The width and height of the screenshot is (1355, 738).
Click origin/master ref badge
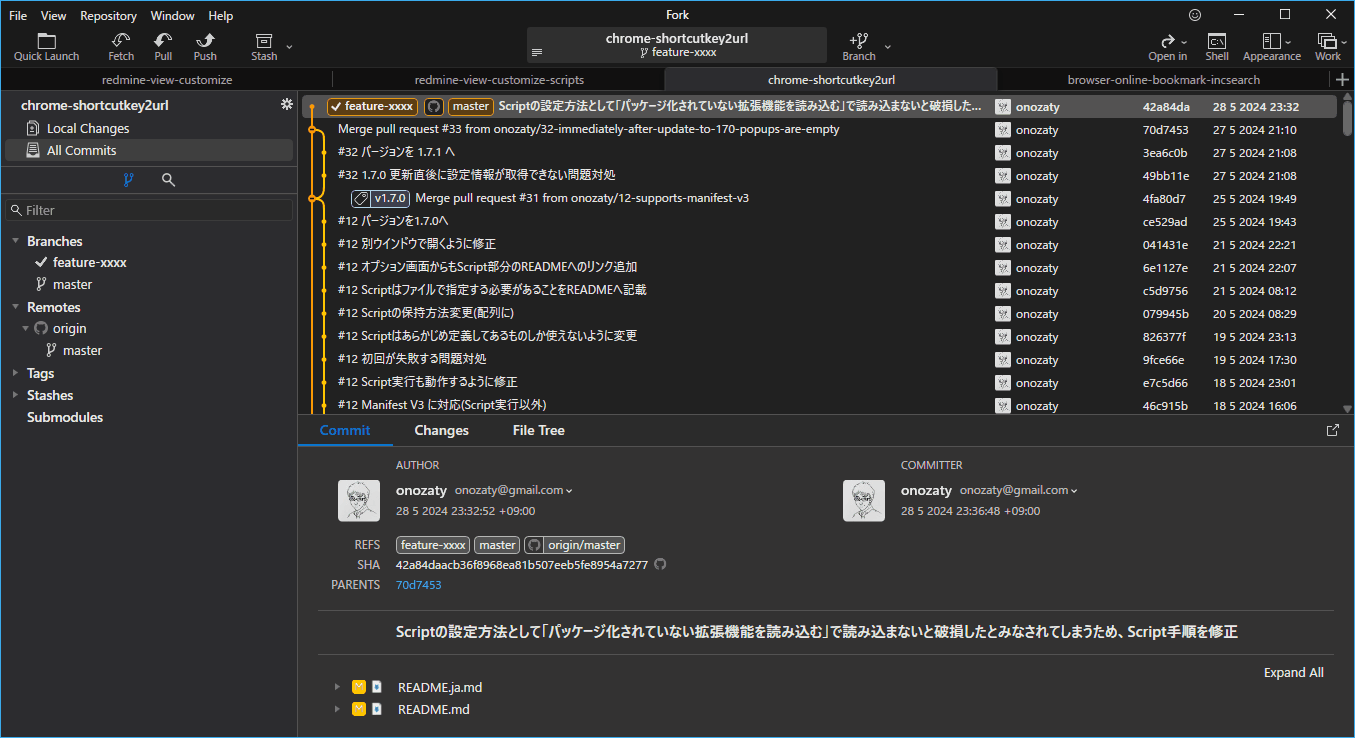click(x=575, y=545)
